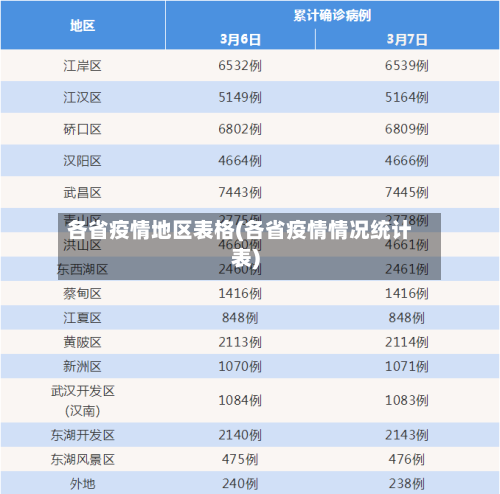Pick the 5149例 value
The width and height of the screenshot is (500, 494).
pos(240,97)
